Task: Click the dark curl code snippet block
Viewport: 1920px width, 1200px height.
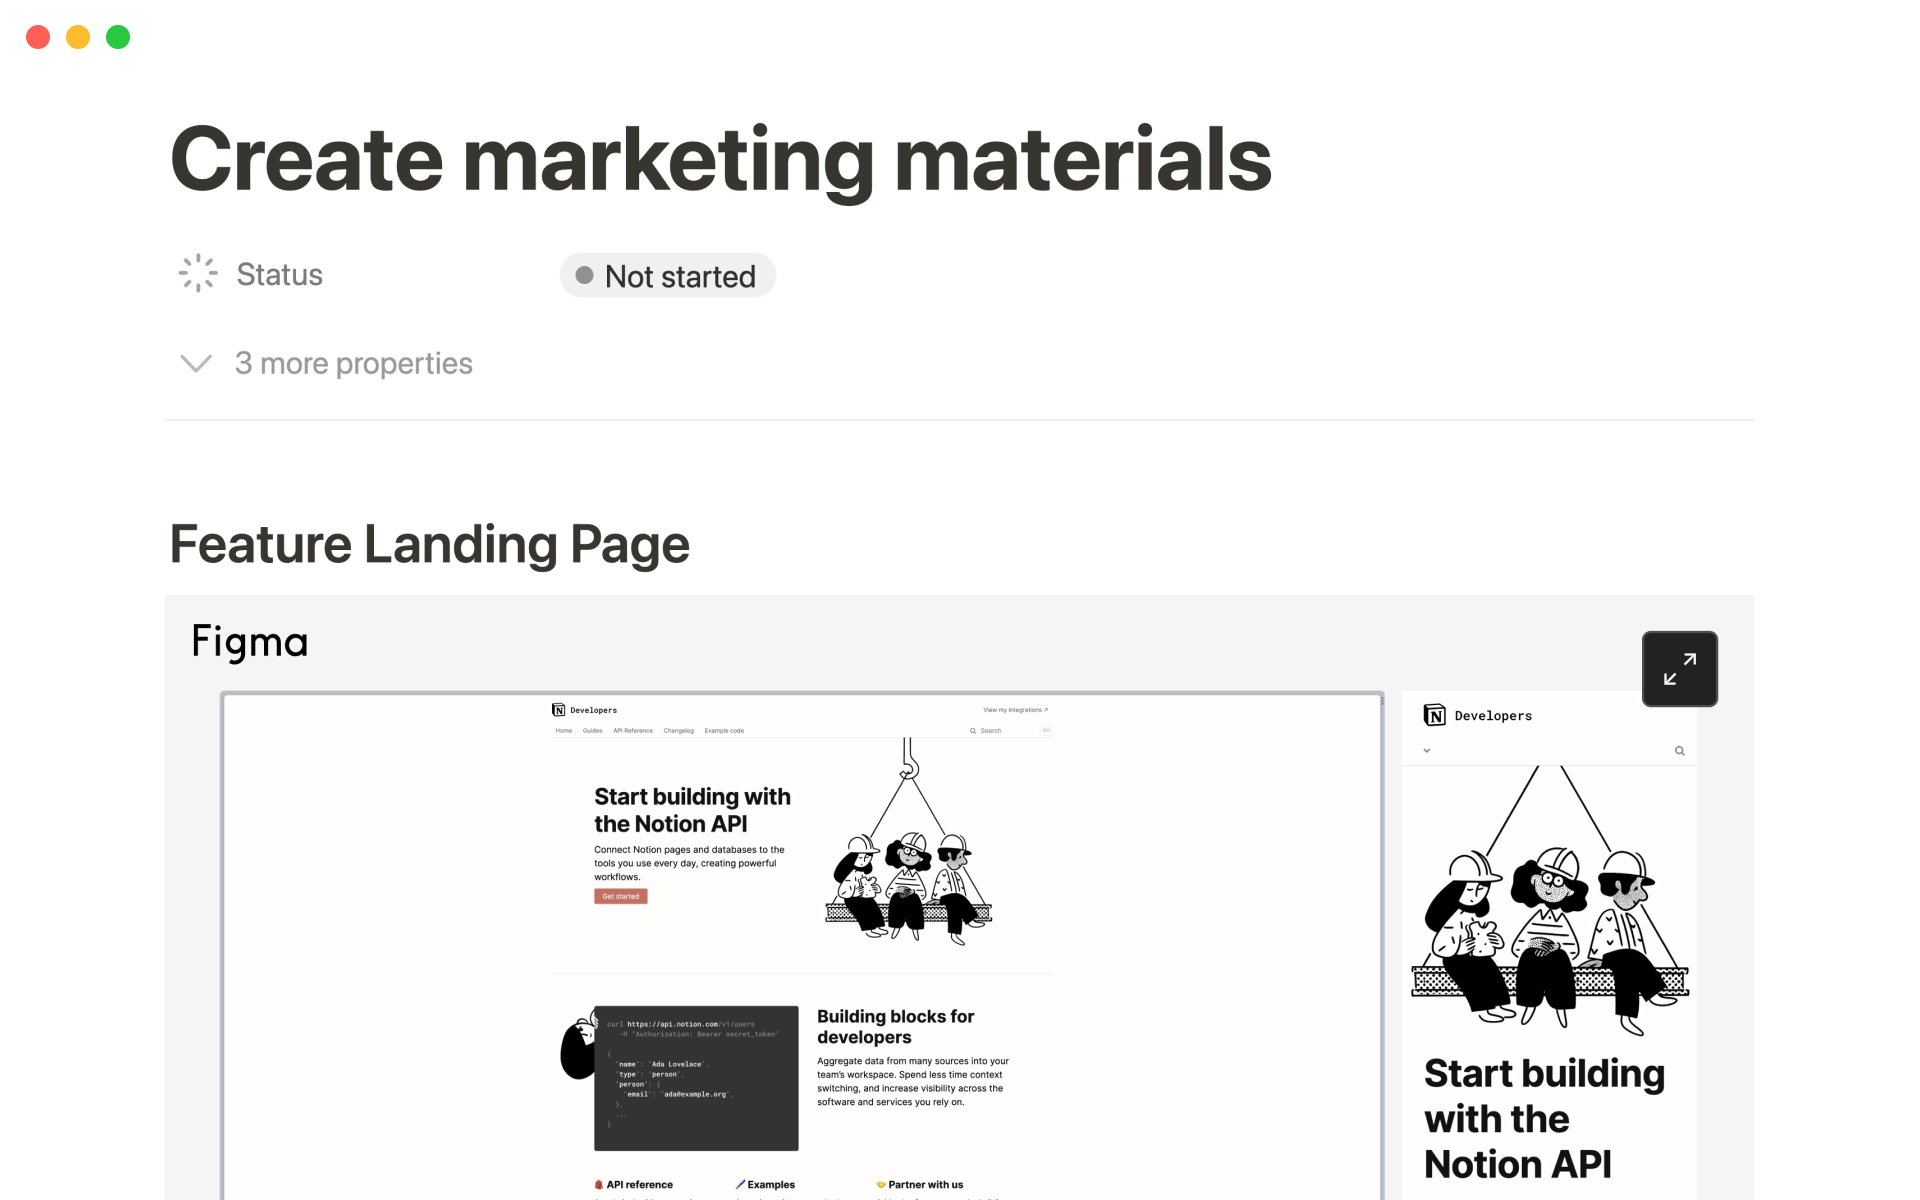Action: [x=696, y=1078]
